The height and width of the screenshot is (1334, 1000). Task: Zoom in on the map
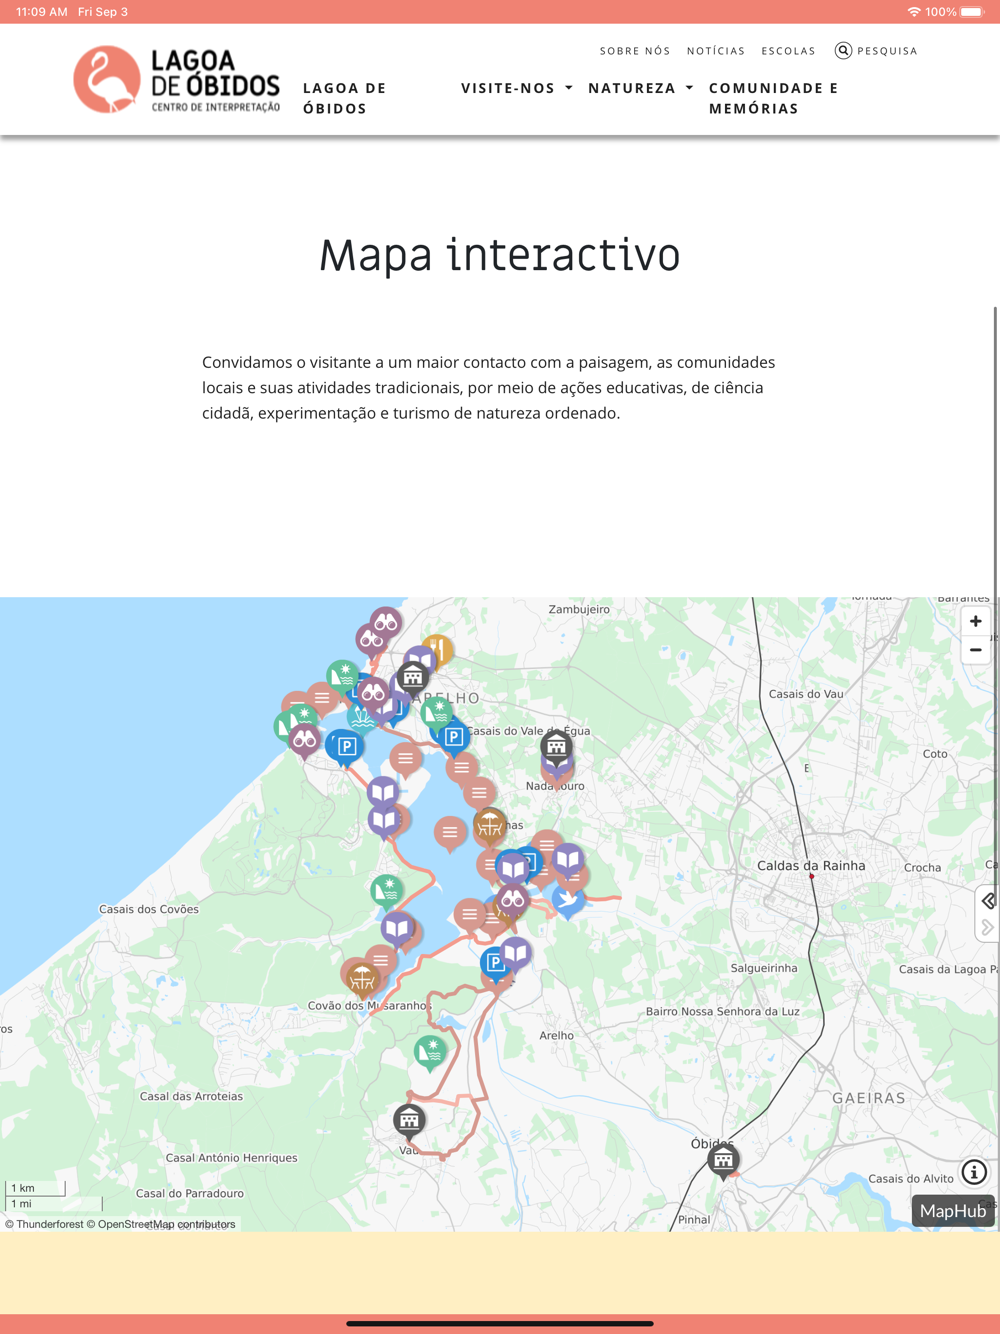click(x=975, y=621)
